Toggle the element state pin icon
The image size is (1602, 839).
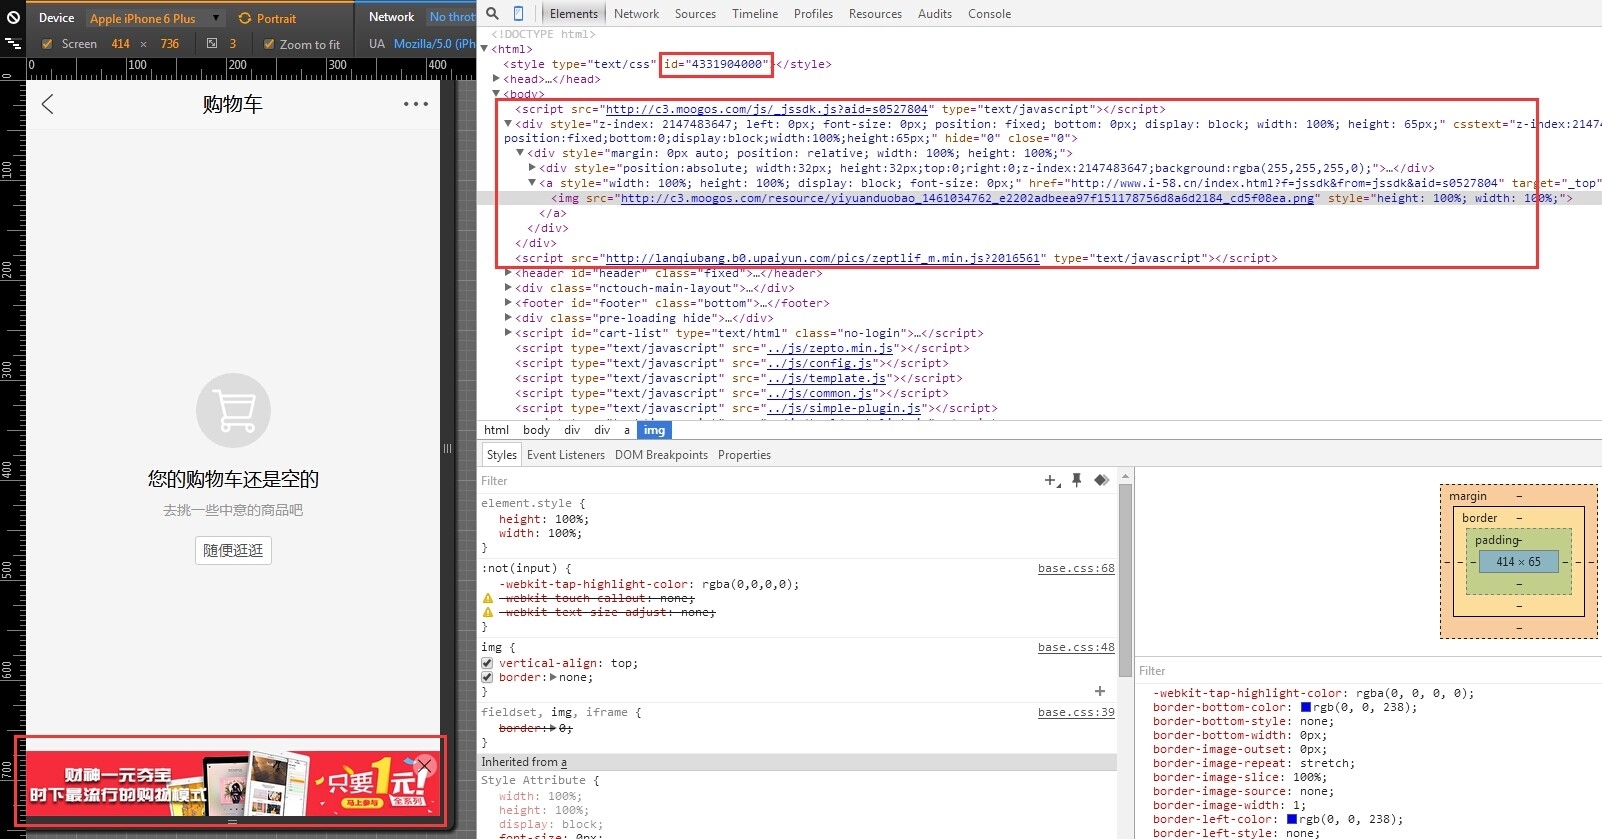tap(1077, 480)
